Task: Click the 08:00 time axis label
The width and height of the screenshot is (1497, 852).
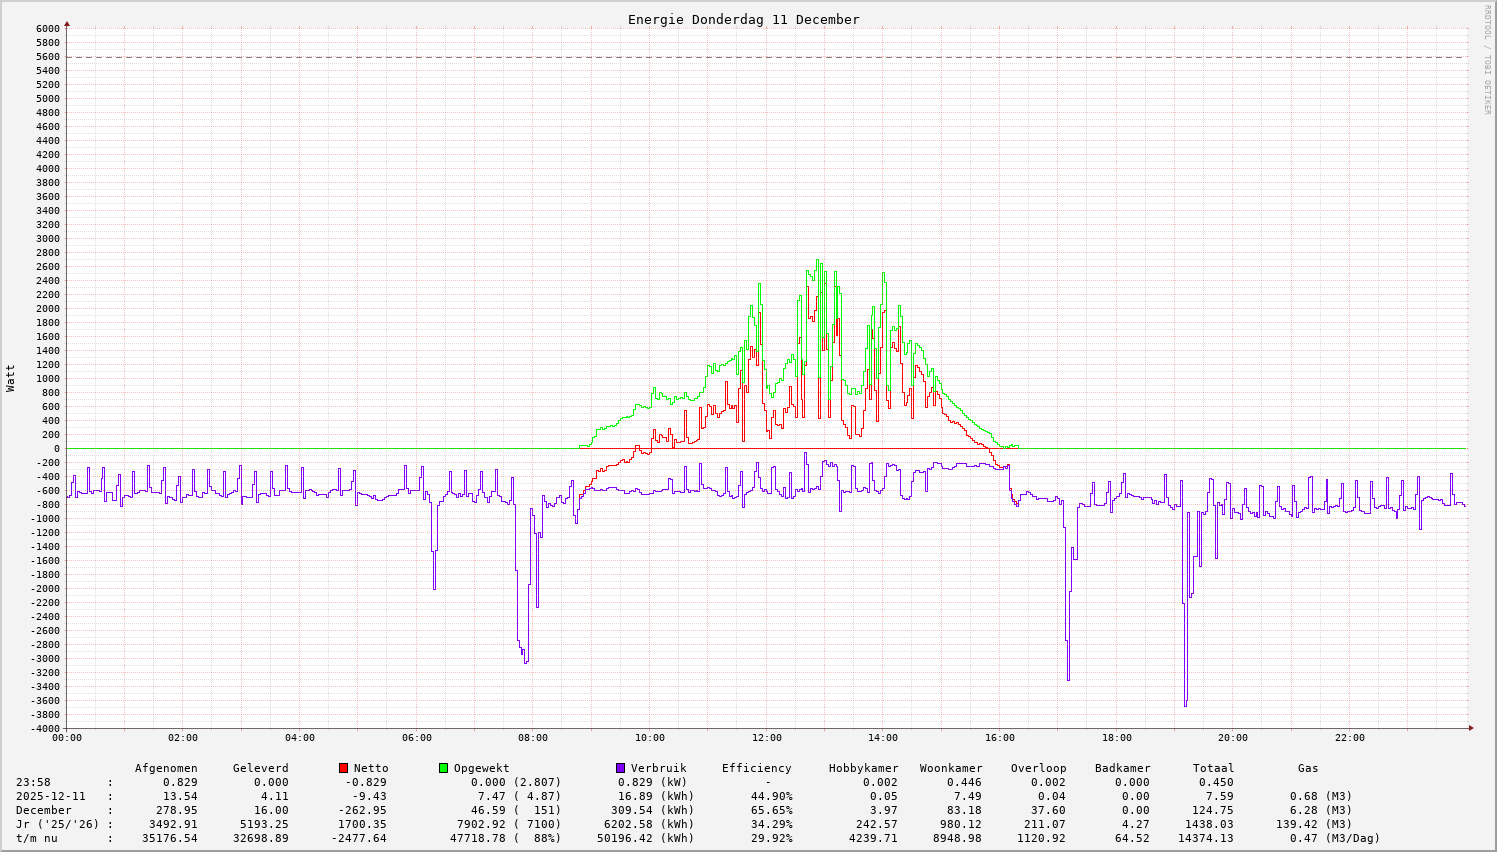Action: pyautogui.click(x=533, y=738)
